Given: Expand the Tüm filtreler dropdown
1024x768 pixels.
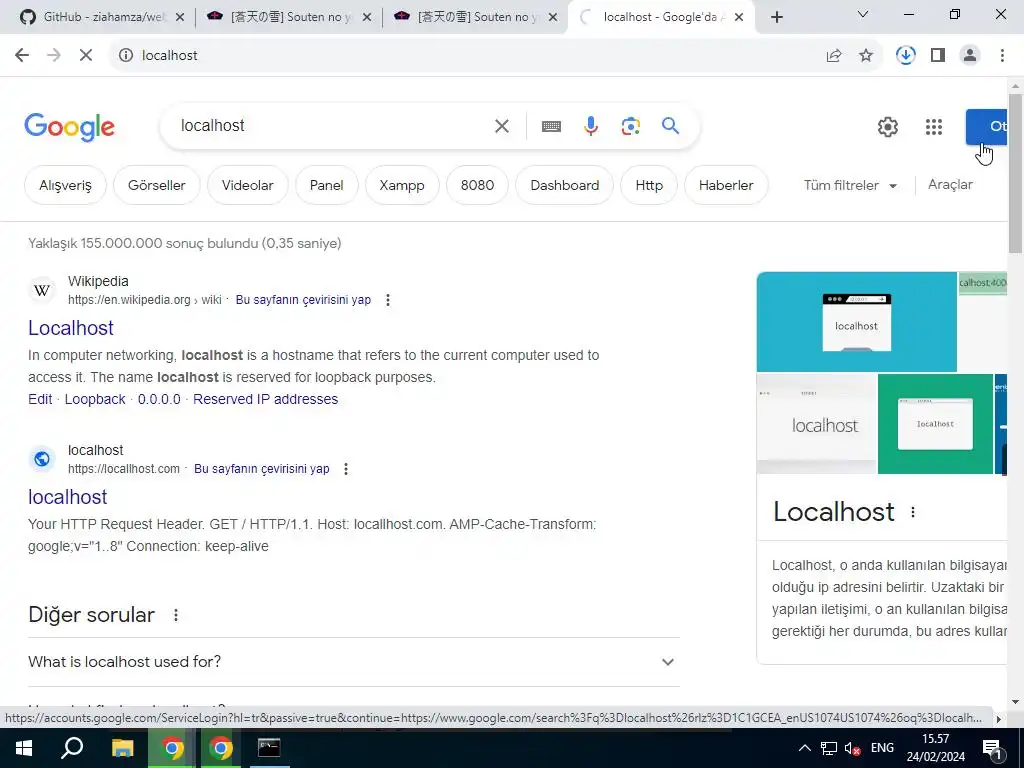Looking at the screenshot, I should click(x=850, y=185).
